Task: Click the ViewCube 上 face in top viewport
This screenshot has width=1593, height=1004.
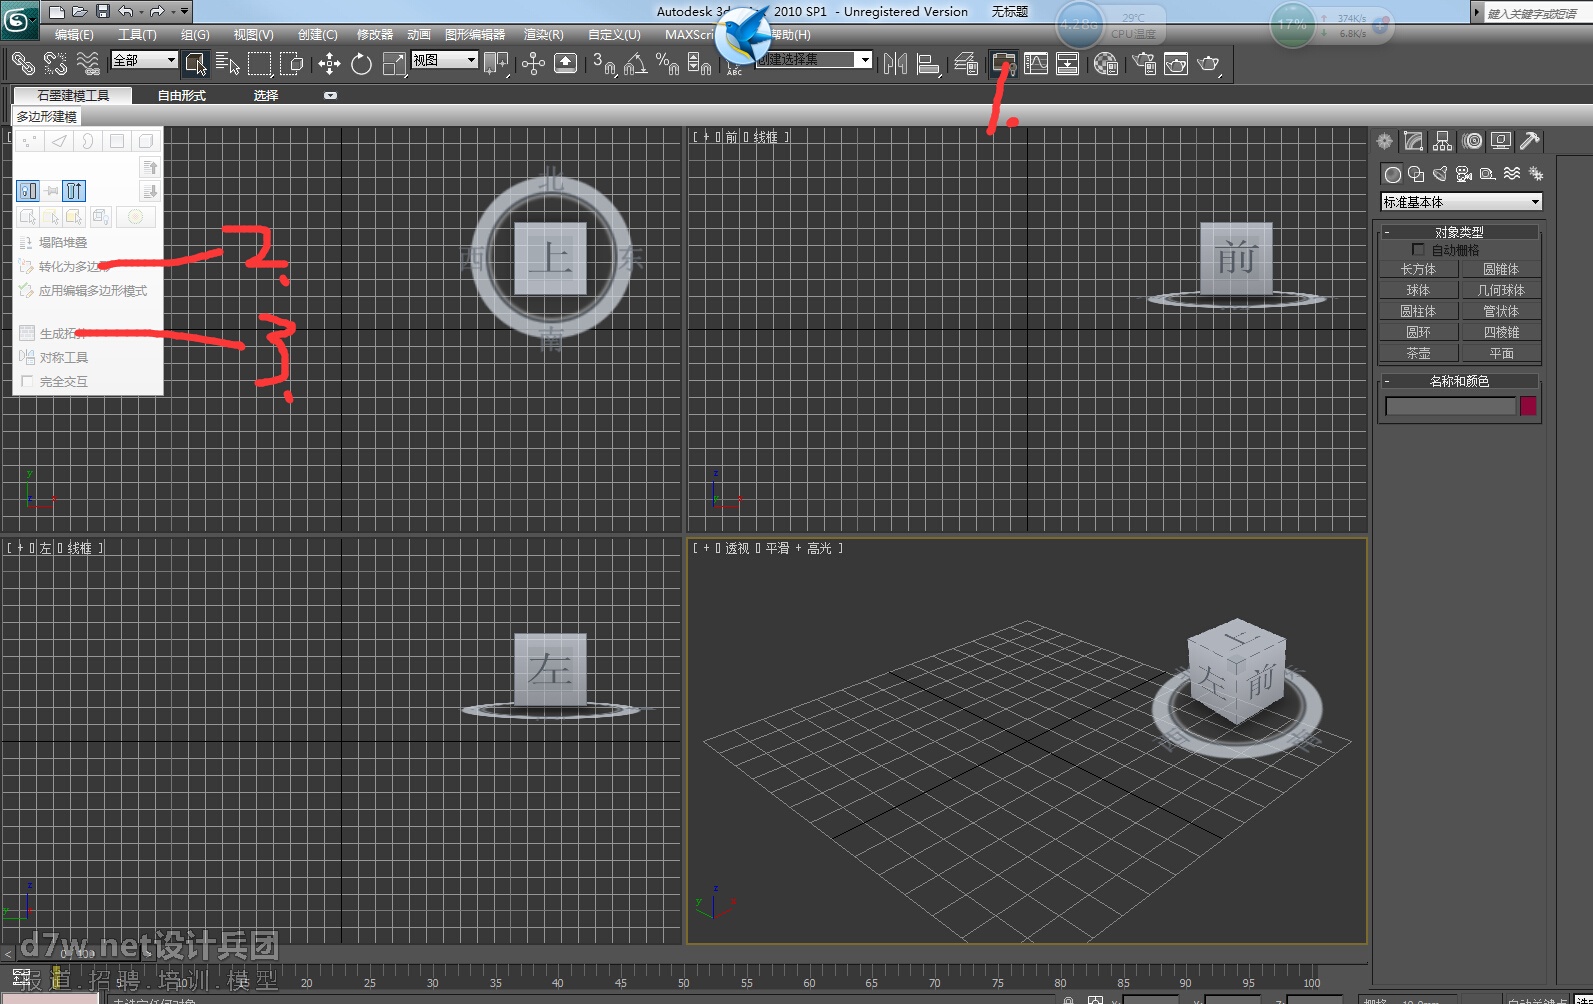Action: pos(550,258)
